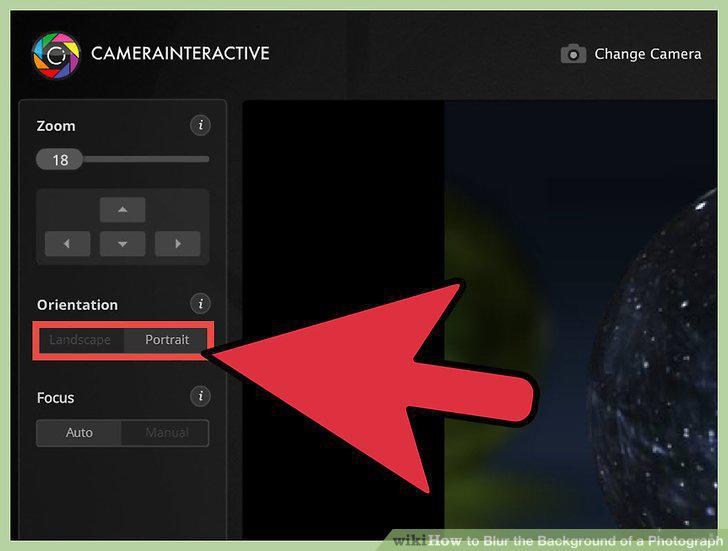Image resolution: width=728 pixels, height=551 pixels.
Task: Click the camera icon beside Change Camera
Action: 573,54
